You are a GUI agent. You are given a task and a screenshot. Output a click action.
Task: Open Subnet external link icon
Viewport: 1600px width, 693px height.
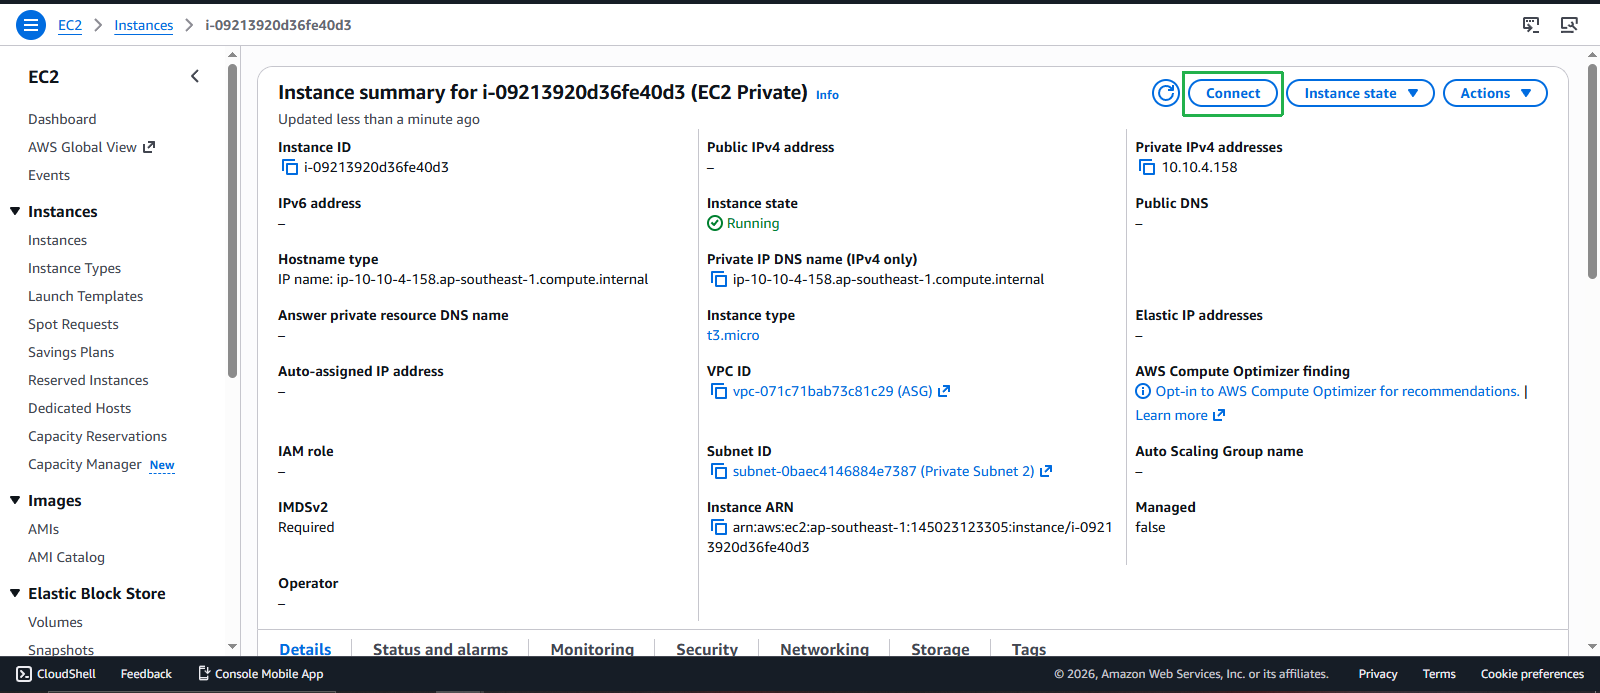[x=1046, y=471]
